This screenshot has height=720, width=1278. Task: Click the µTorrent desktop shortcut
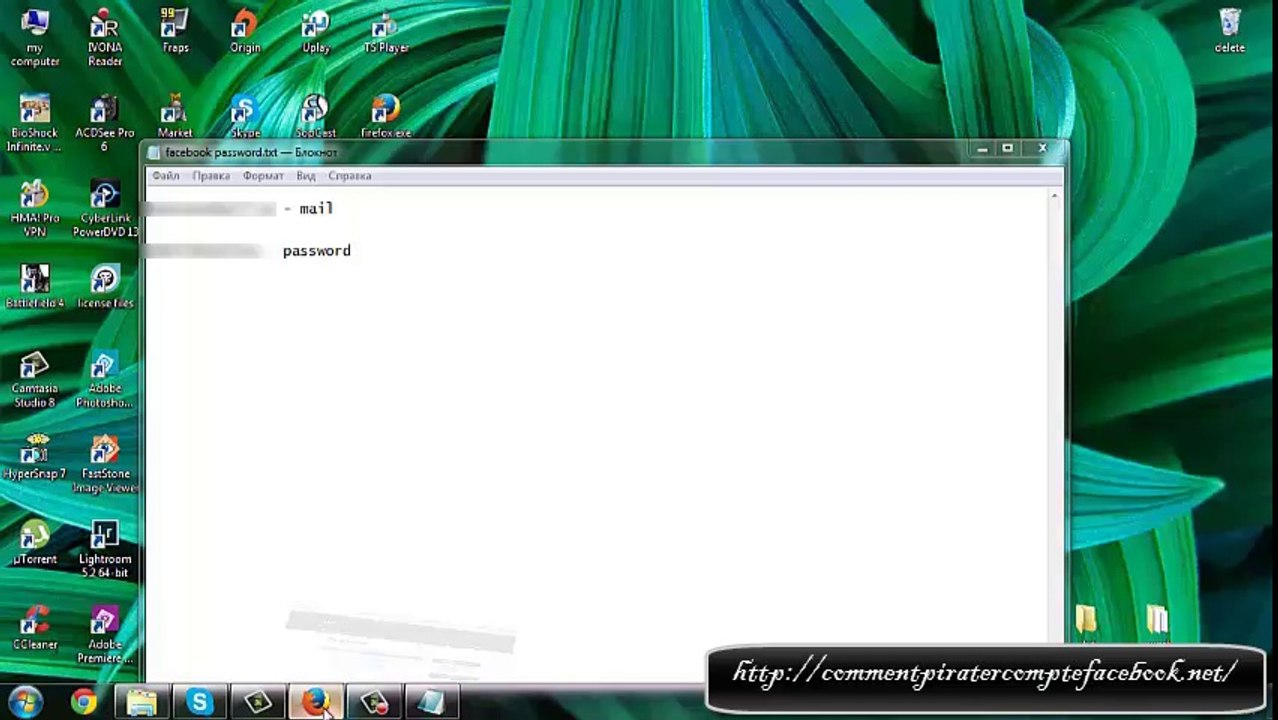[x=35, y=542]
